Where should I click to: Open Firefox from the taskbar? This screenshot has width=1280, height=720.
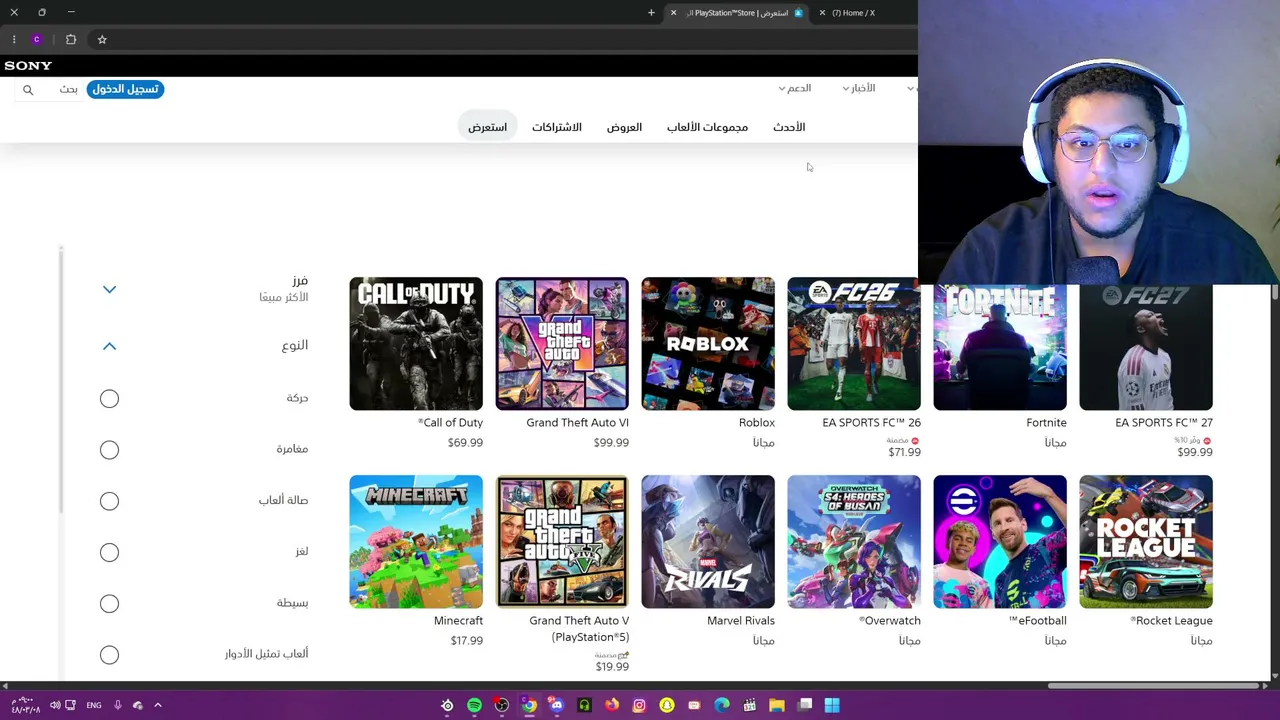(x=612, y=705)
